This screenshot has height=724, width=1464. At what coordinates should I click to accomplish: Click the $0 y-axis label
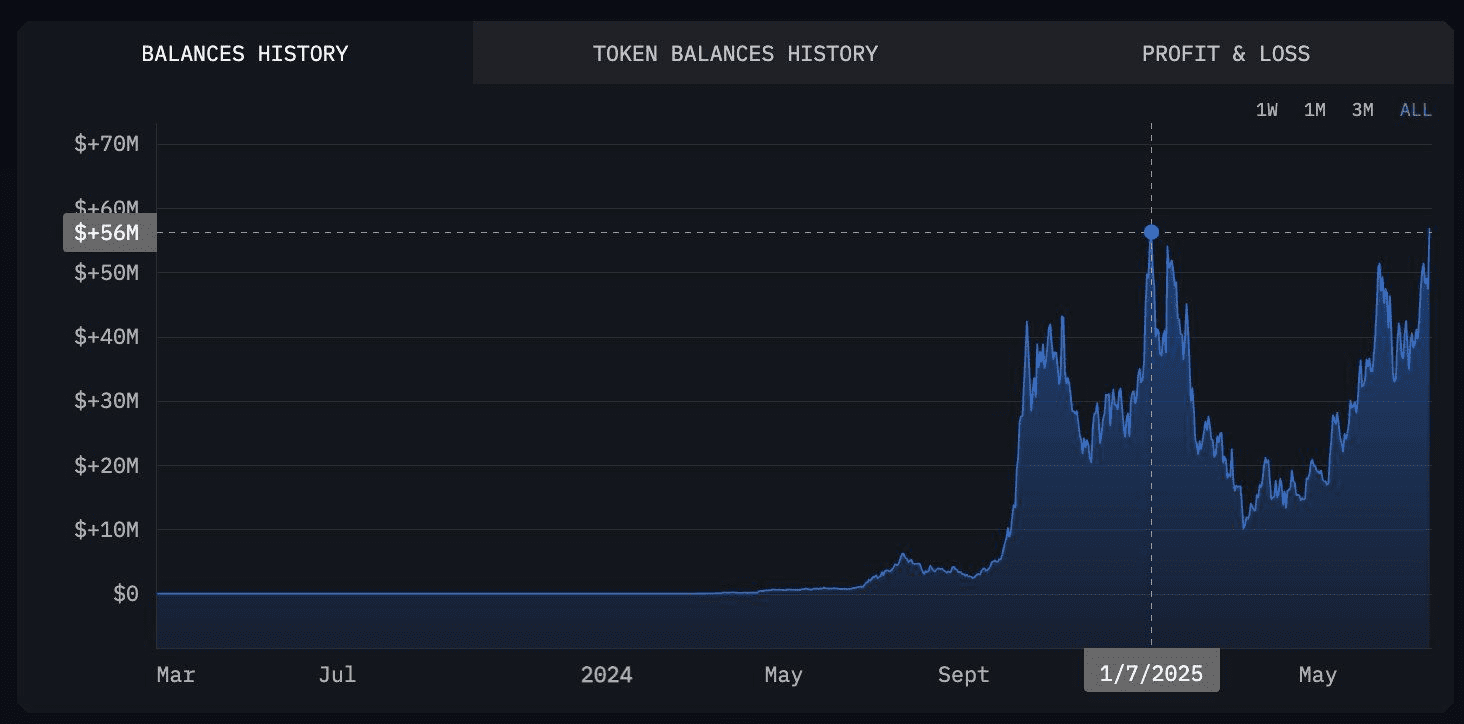(125, 594)
